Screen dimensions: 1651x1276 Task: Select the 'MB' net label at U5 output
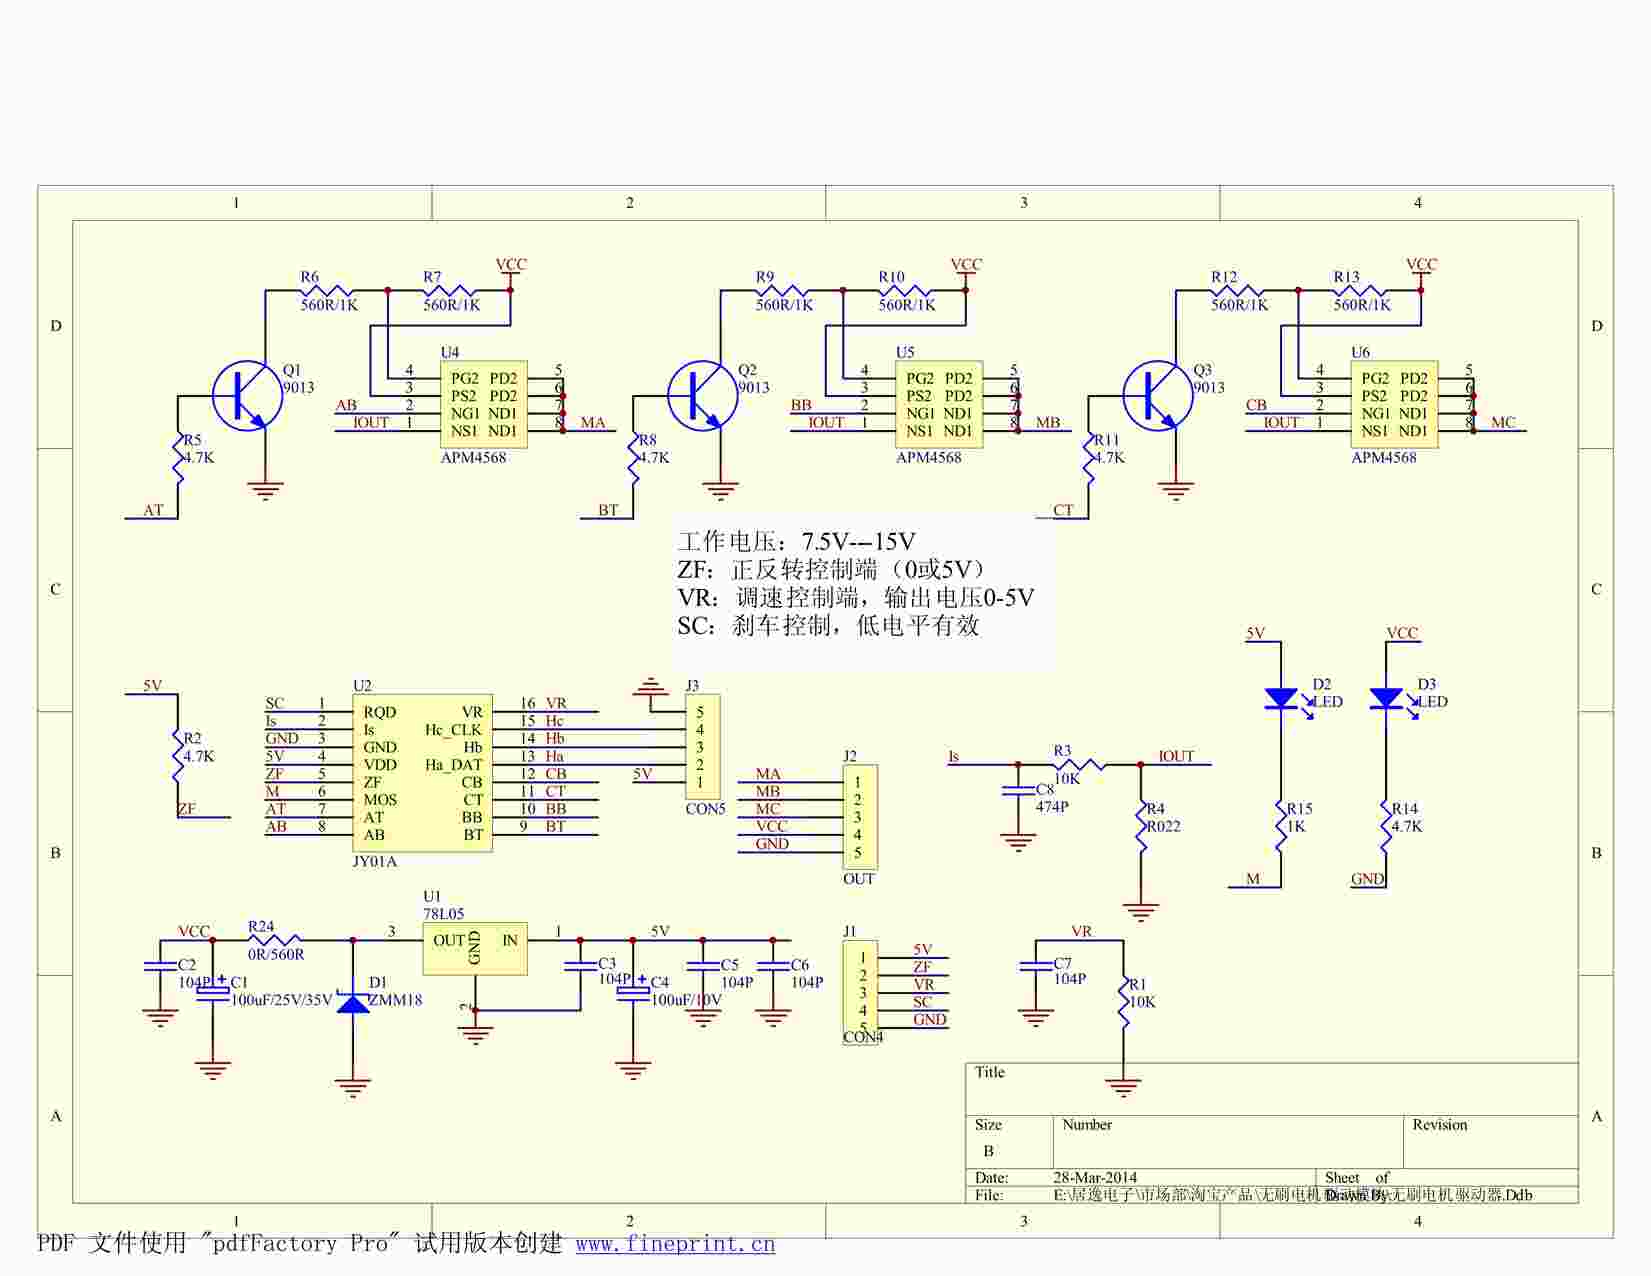tap(1048, 422)
